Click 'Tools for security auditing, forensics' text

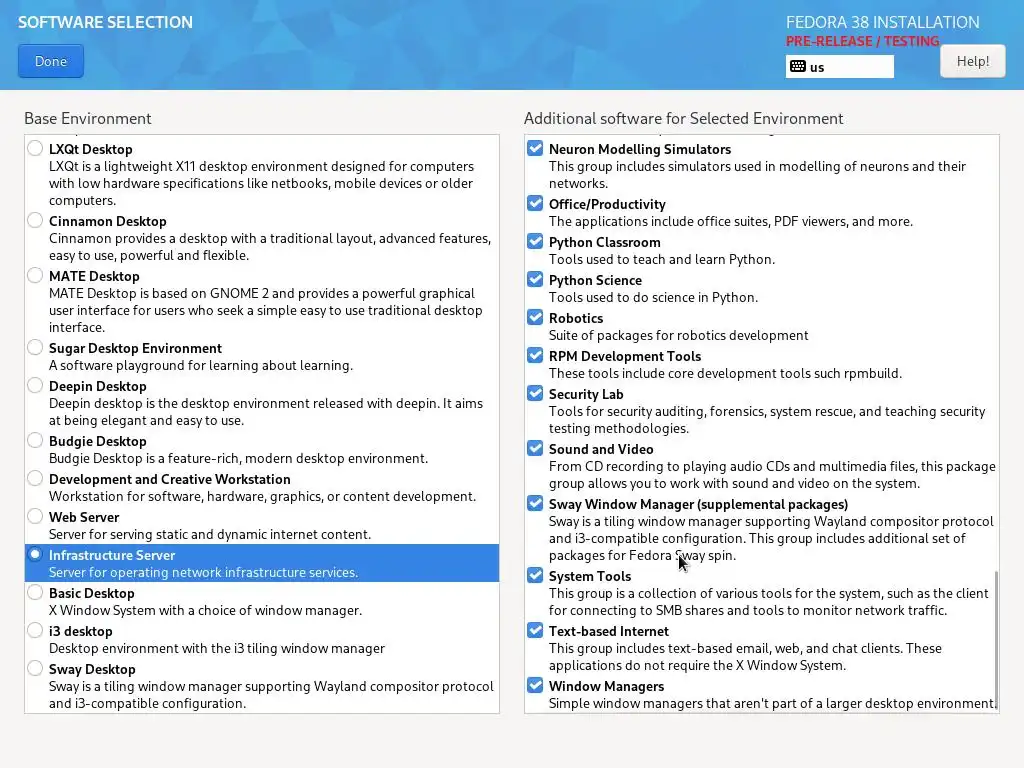[x=767, y=420]
